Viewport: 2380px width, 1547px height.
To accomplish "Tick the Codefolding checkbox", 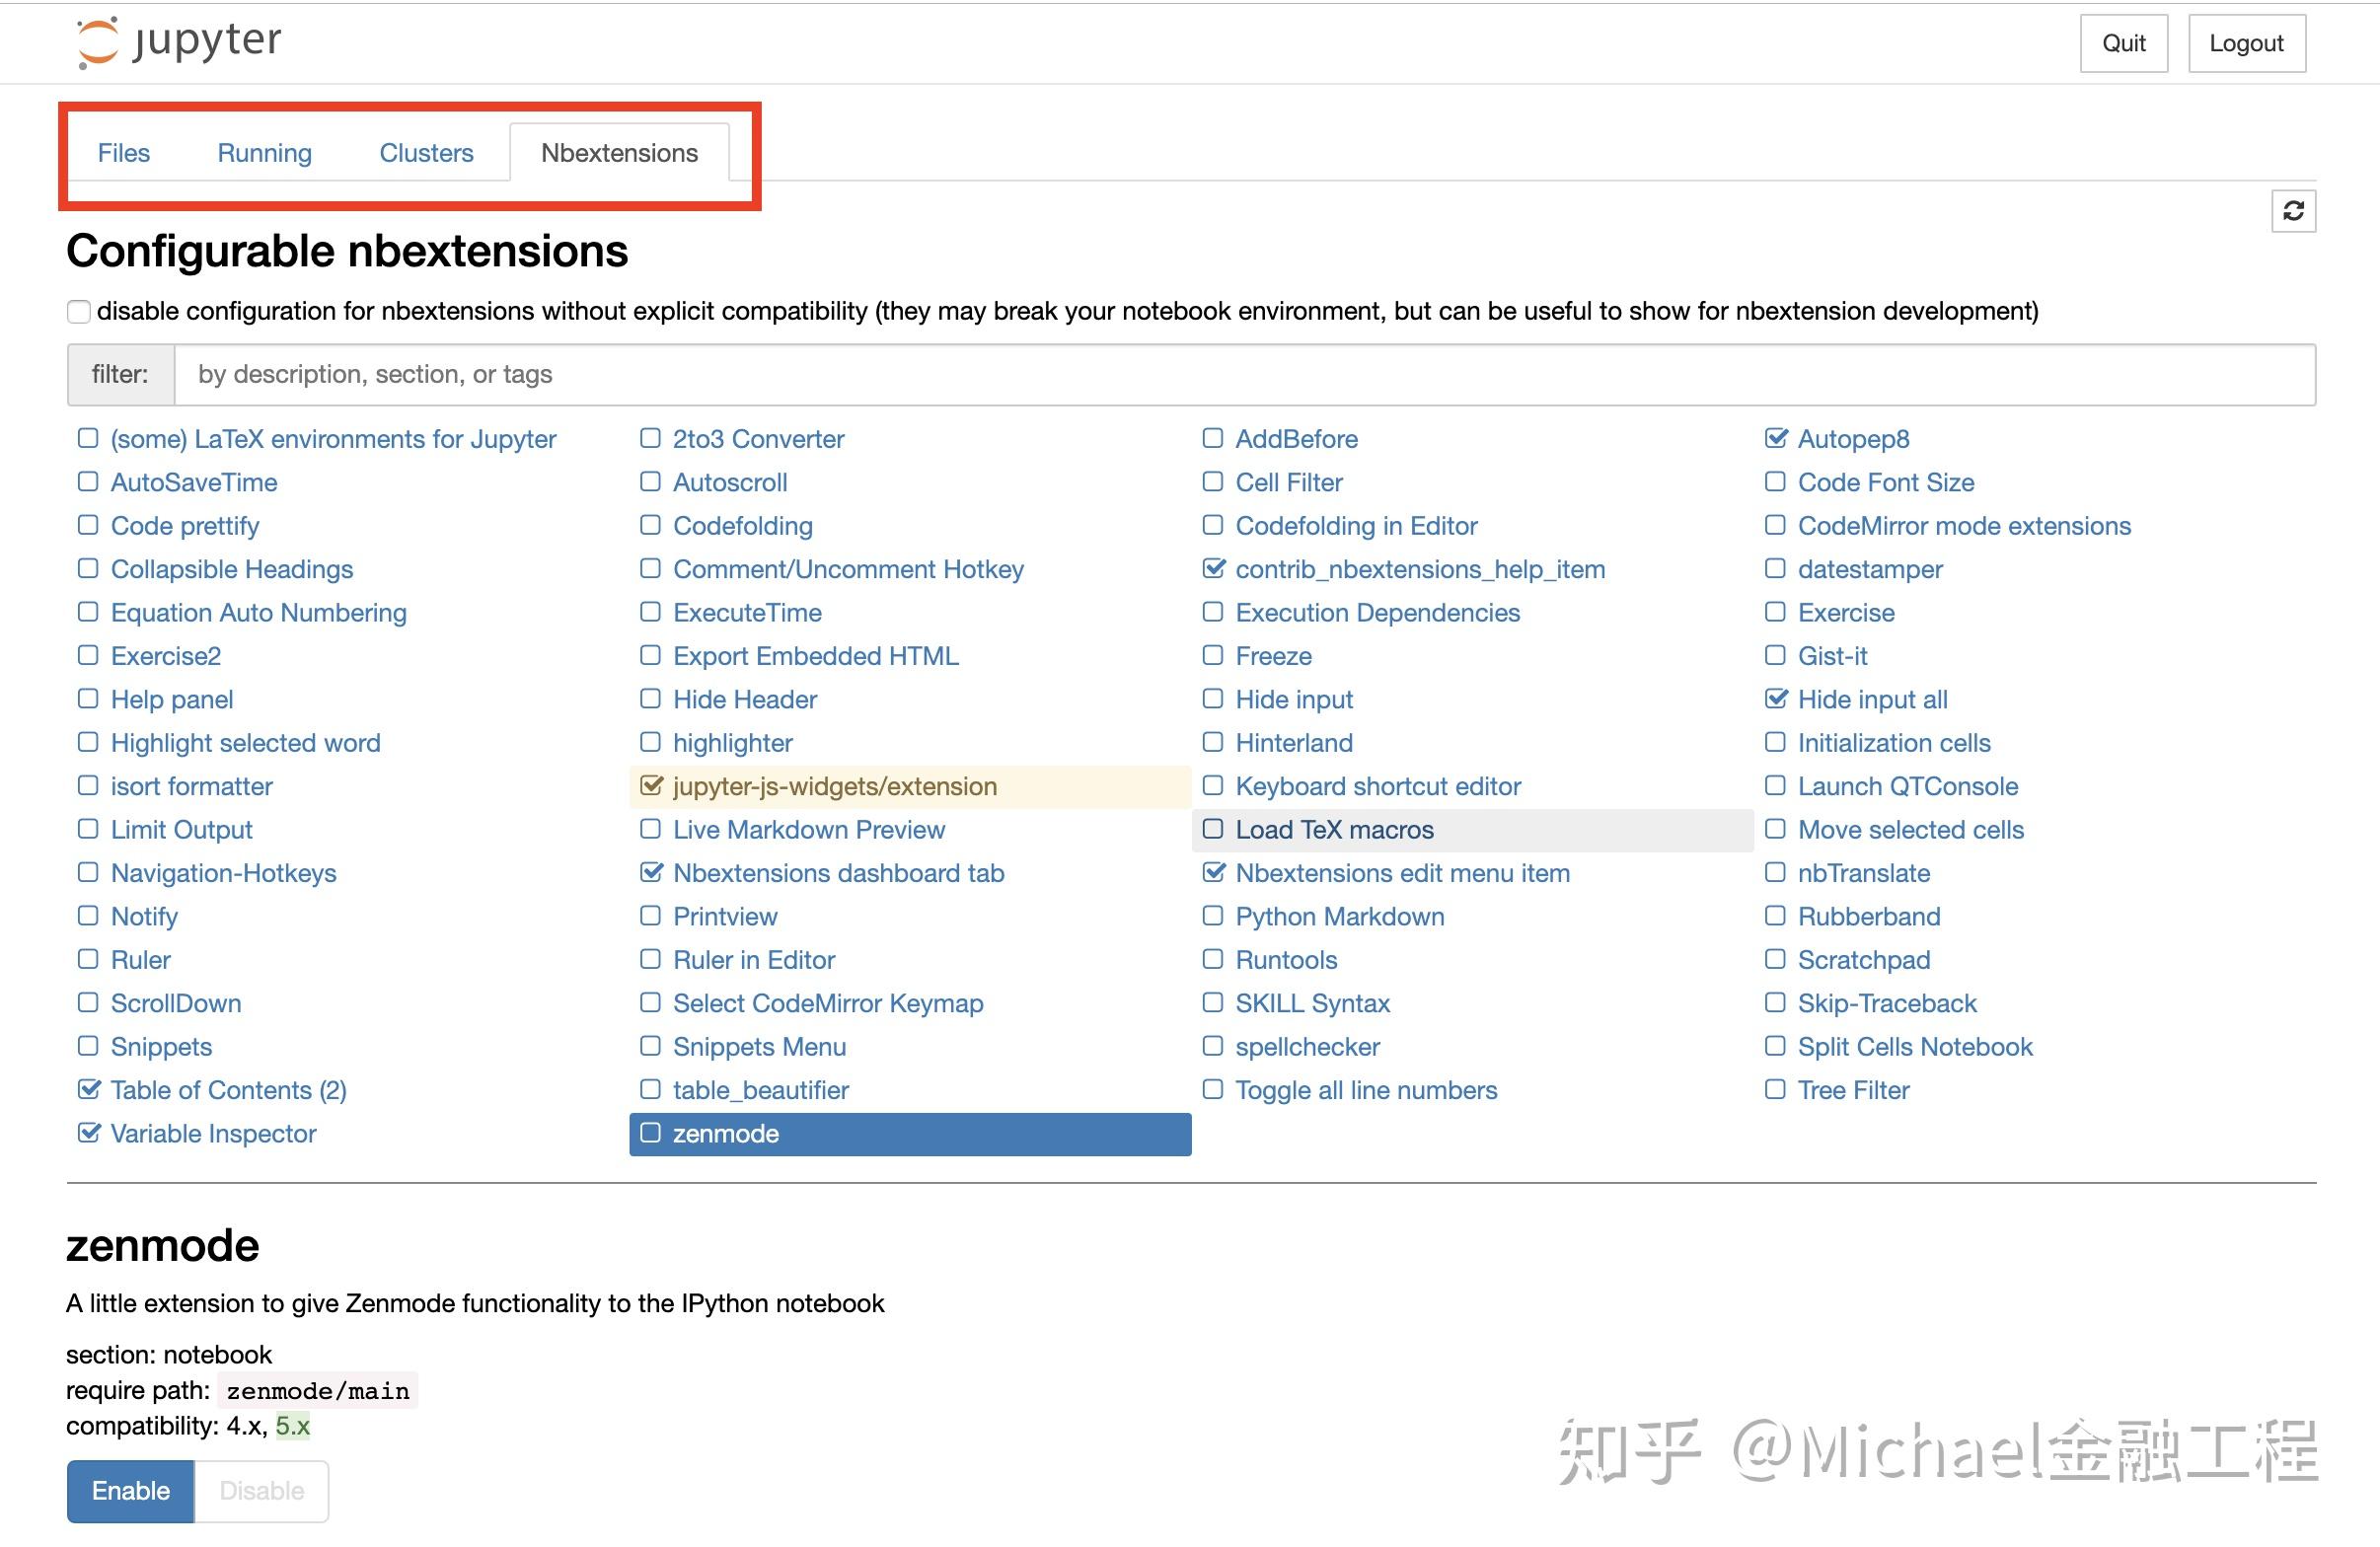I will (x=650, y=525).
